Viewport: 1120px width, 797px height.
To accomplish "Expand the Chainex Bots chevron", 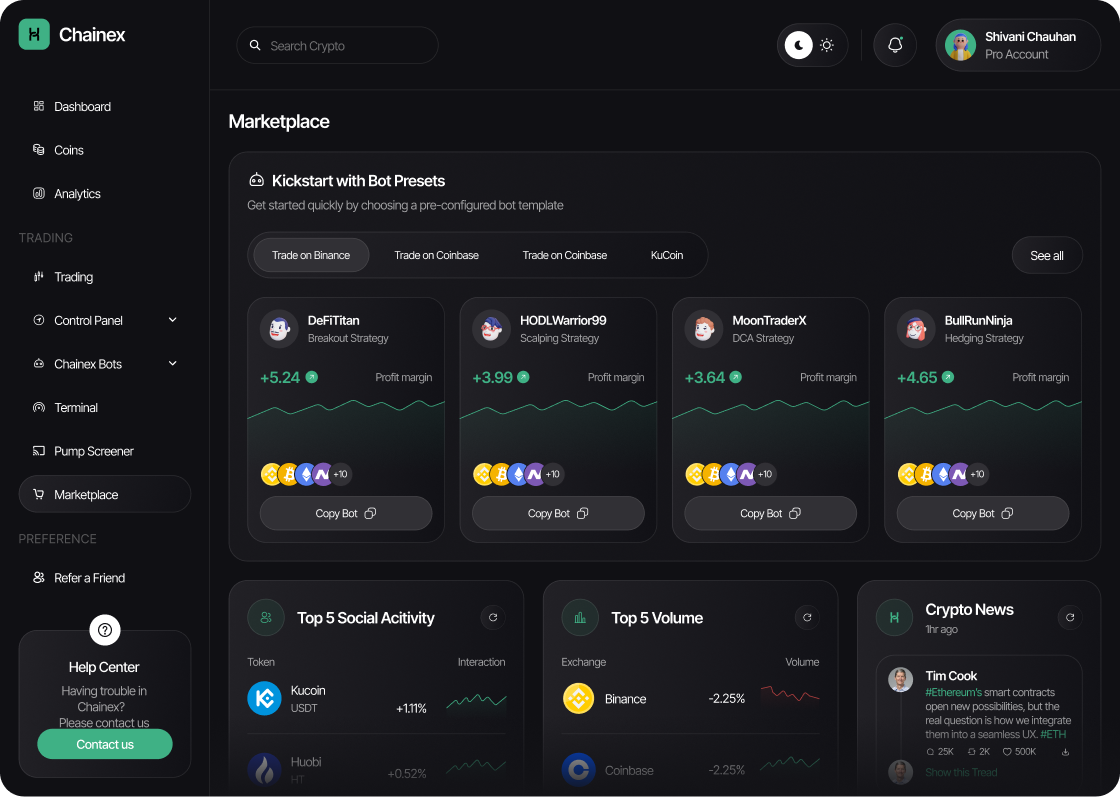I will (172, 364).
